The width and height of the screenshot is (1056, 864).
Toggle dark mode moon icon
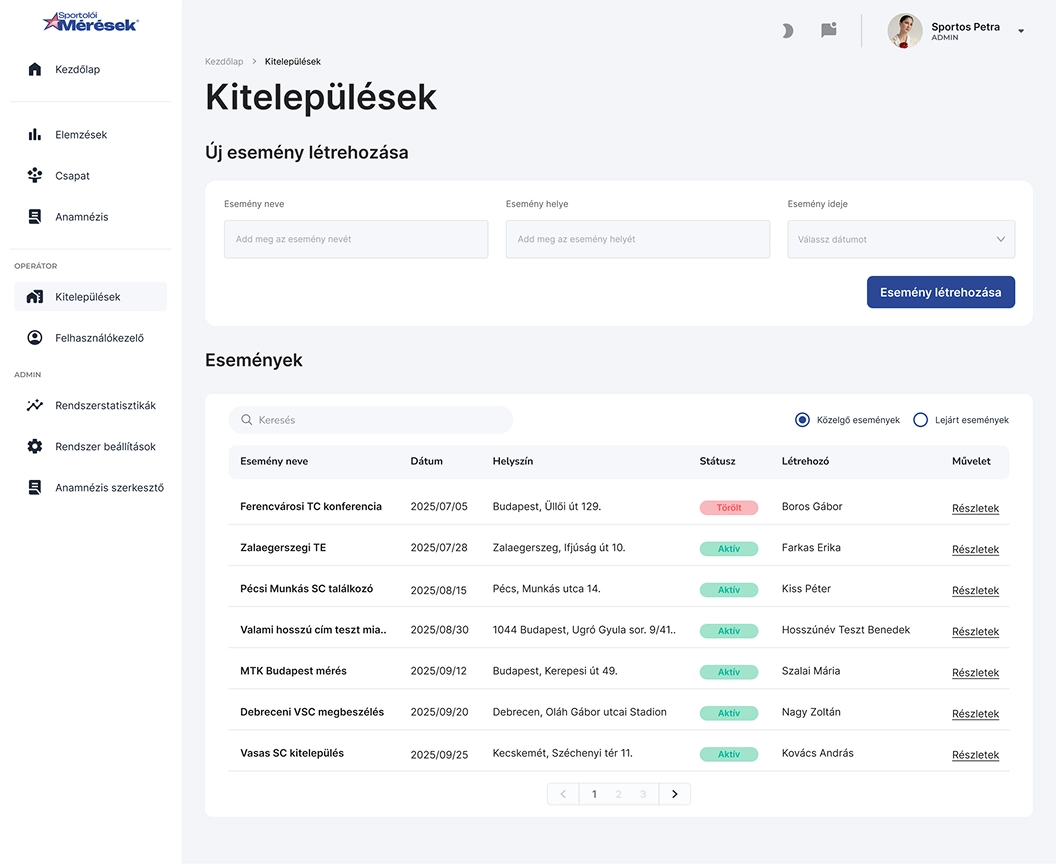point(787,30)
